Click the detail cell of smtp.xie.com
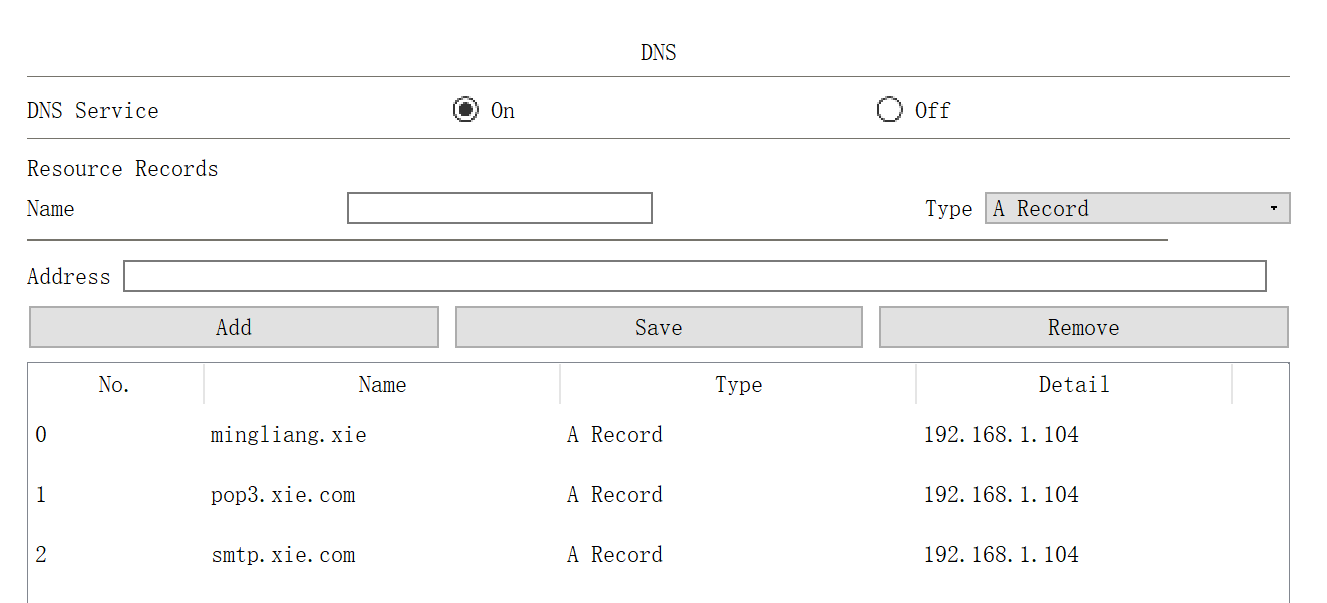 (x=1001, y=555)
